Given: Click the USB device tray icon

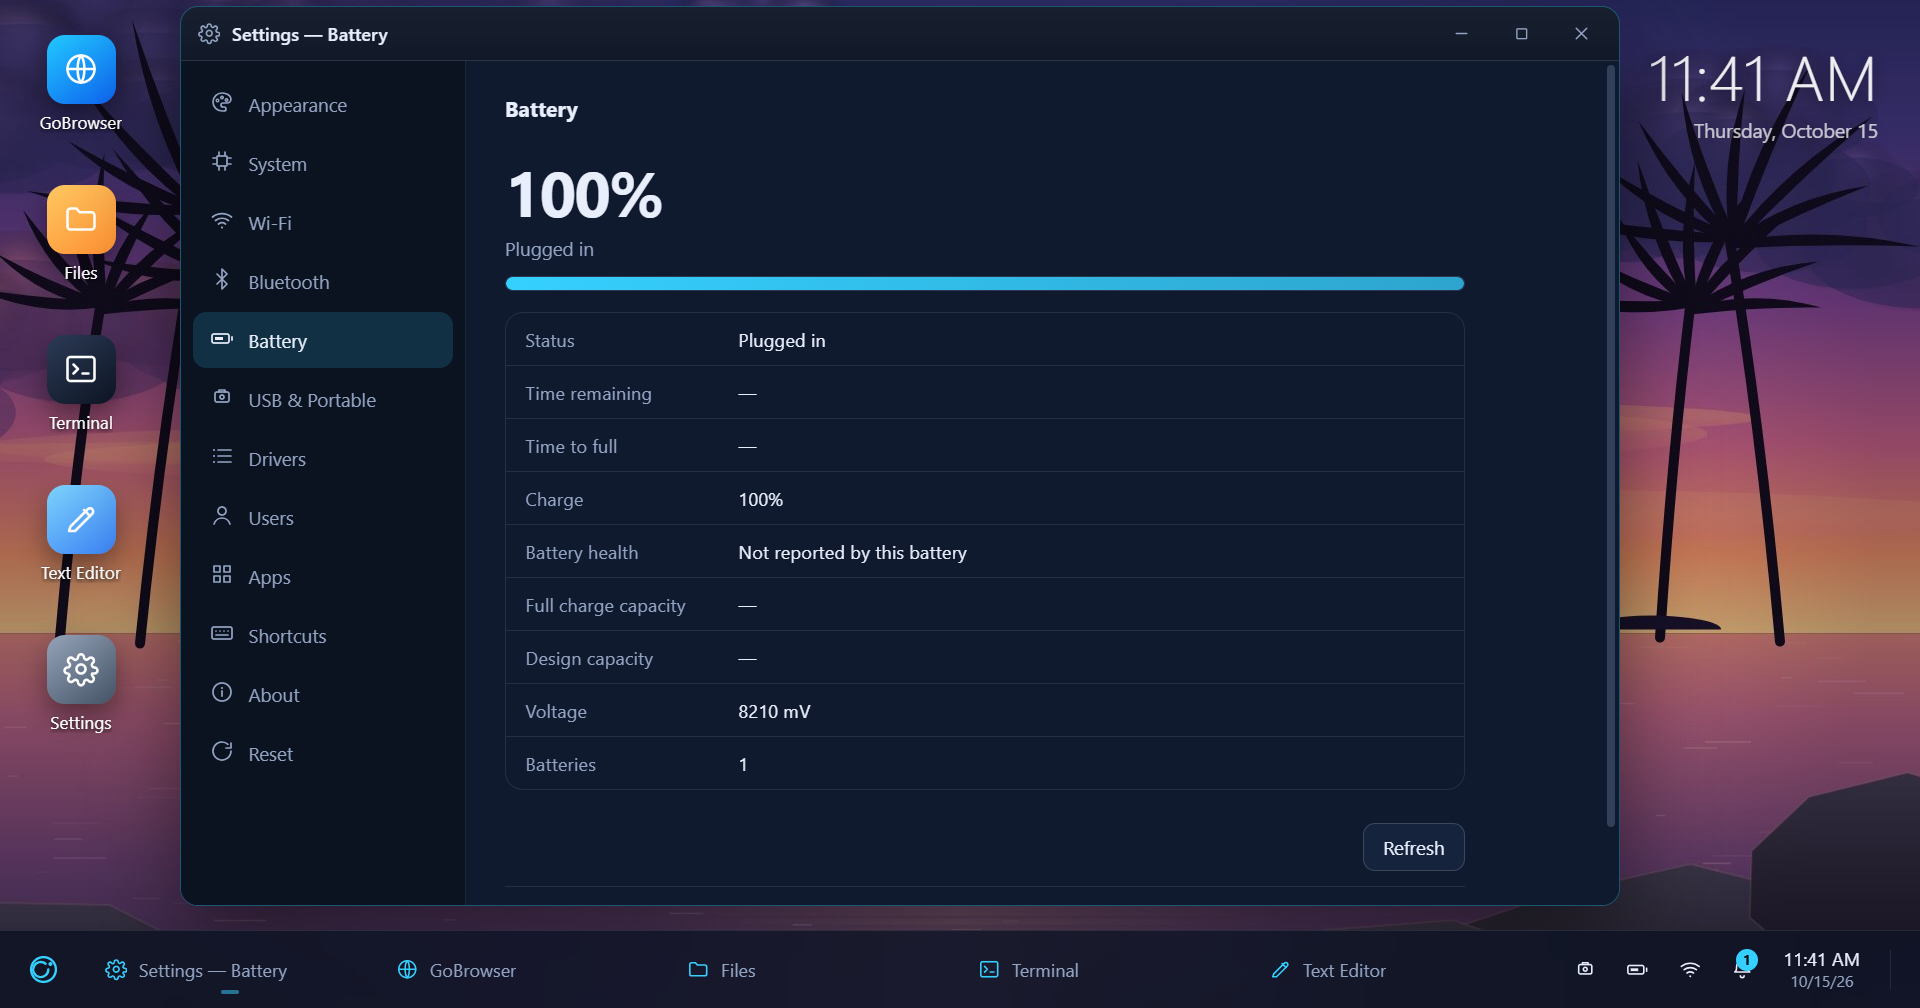Looking at the screenshot, I should pos(1585,969).
